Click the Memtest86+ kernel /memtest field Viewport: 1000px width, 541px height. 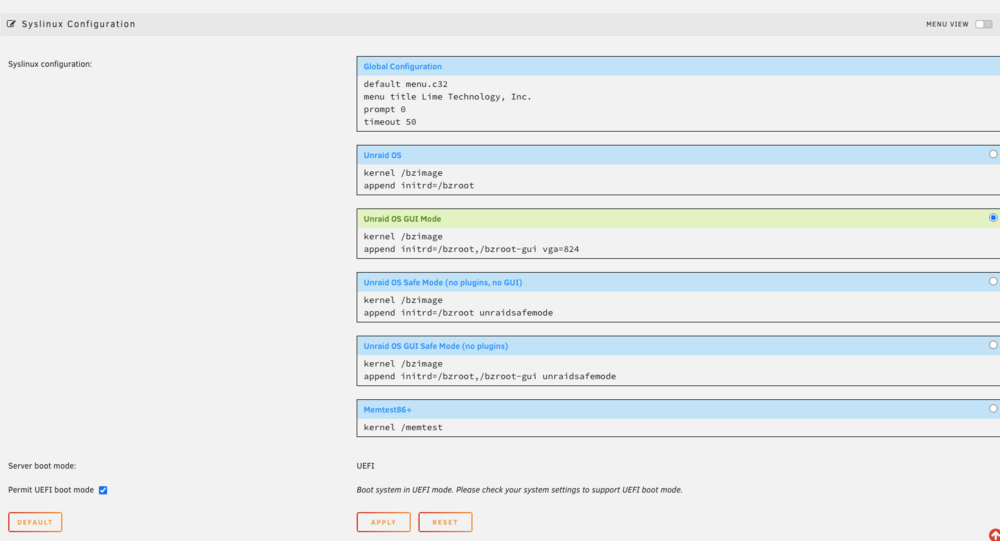[x=679, y=427]
